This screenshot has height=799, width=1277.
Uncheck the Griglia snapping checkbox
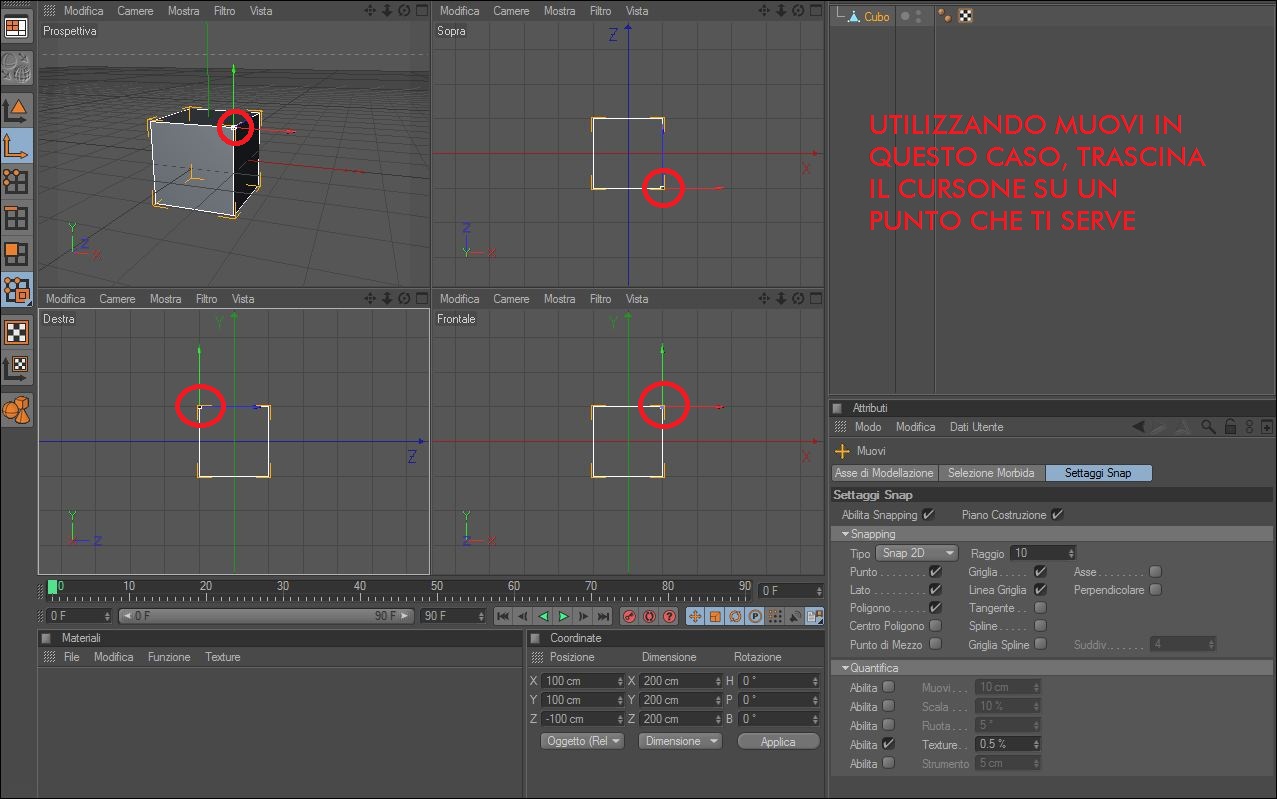(1040, 572)
